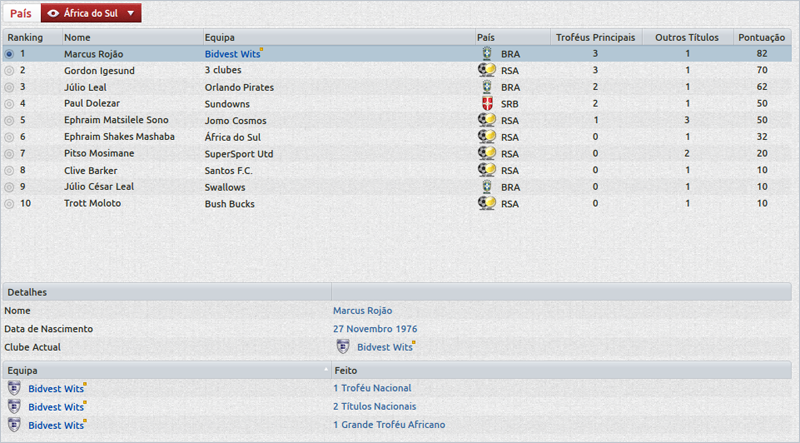Click flag icon in Júlio César Leal row

pyautogui.click(x=487, y=186)
